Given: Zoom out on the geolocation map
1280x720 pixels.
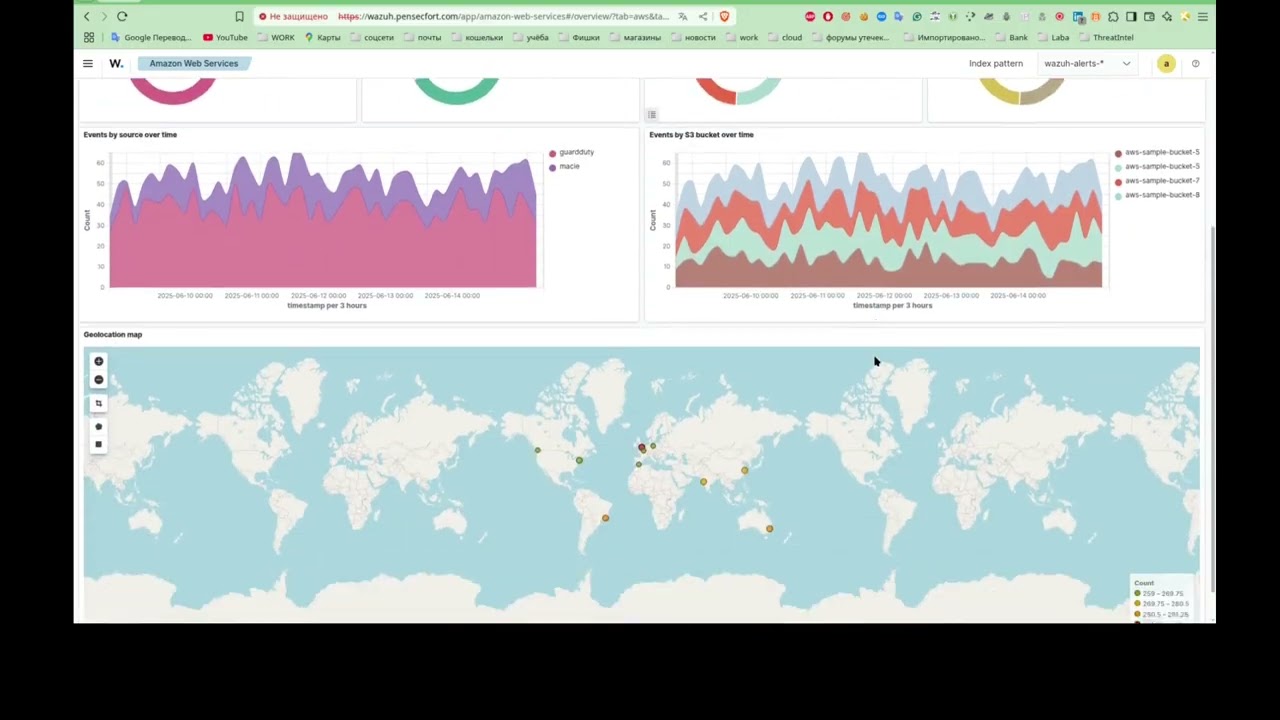Looking at the screenshot, I should coord(98,380).
